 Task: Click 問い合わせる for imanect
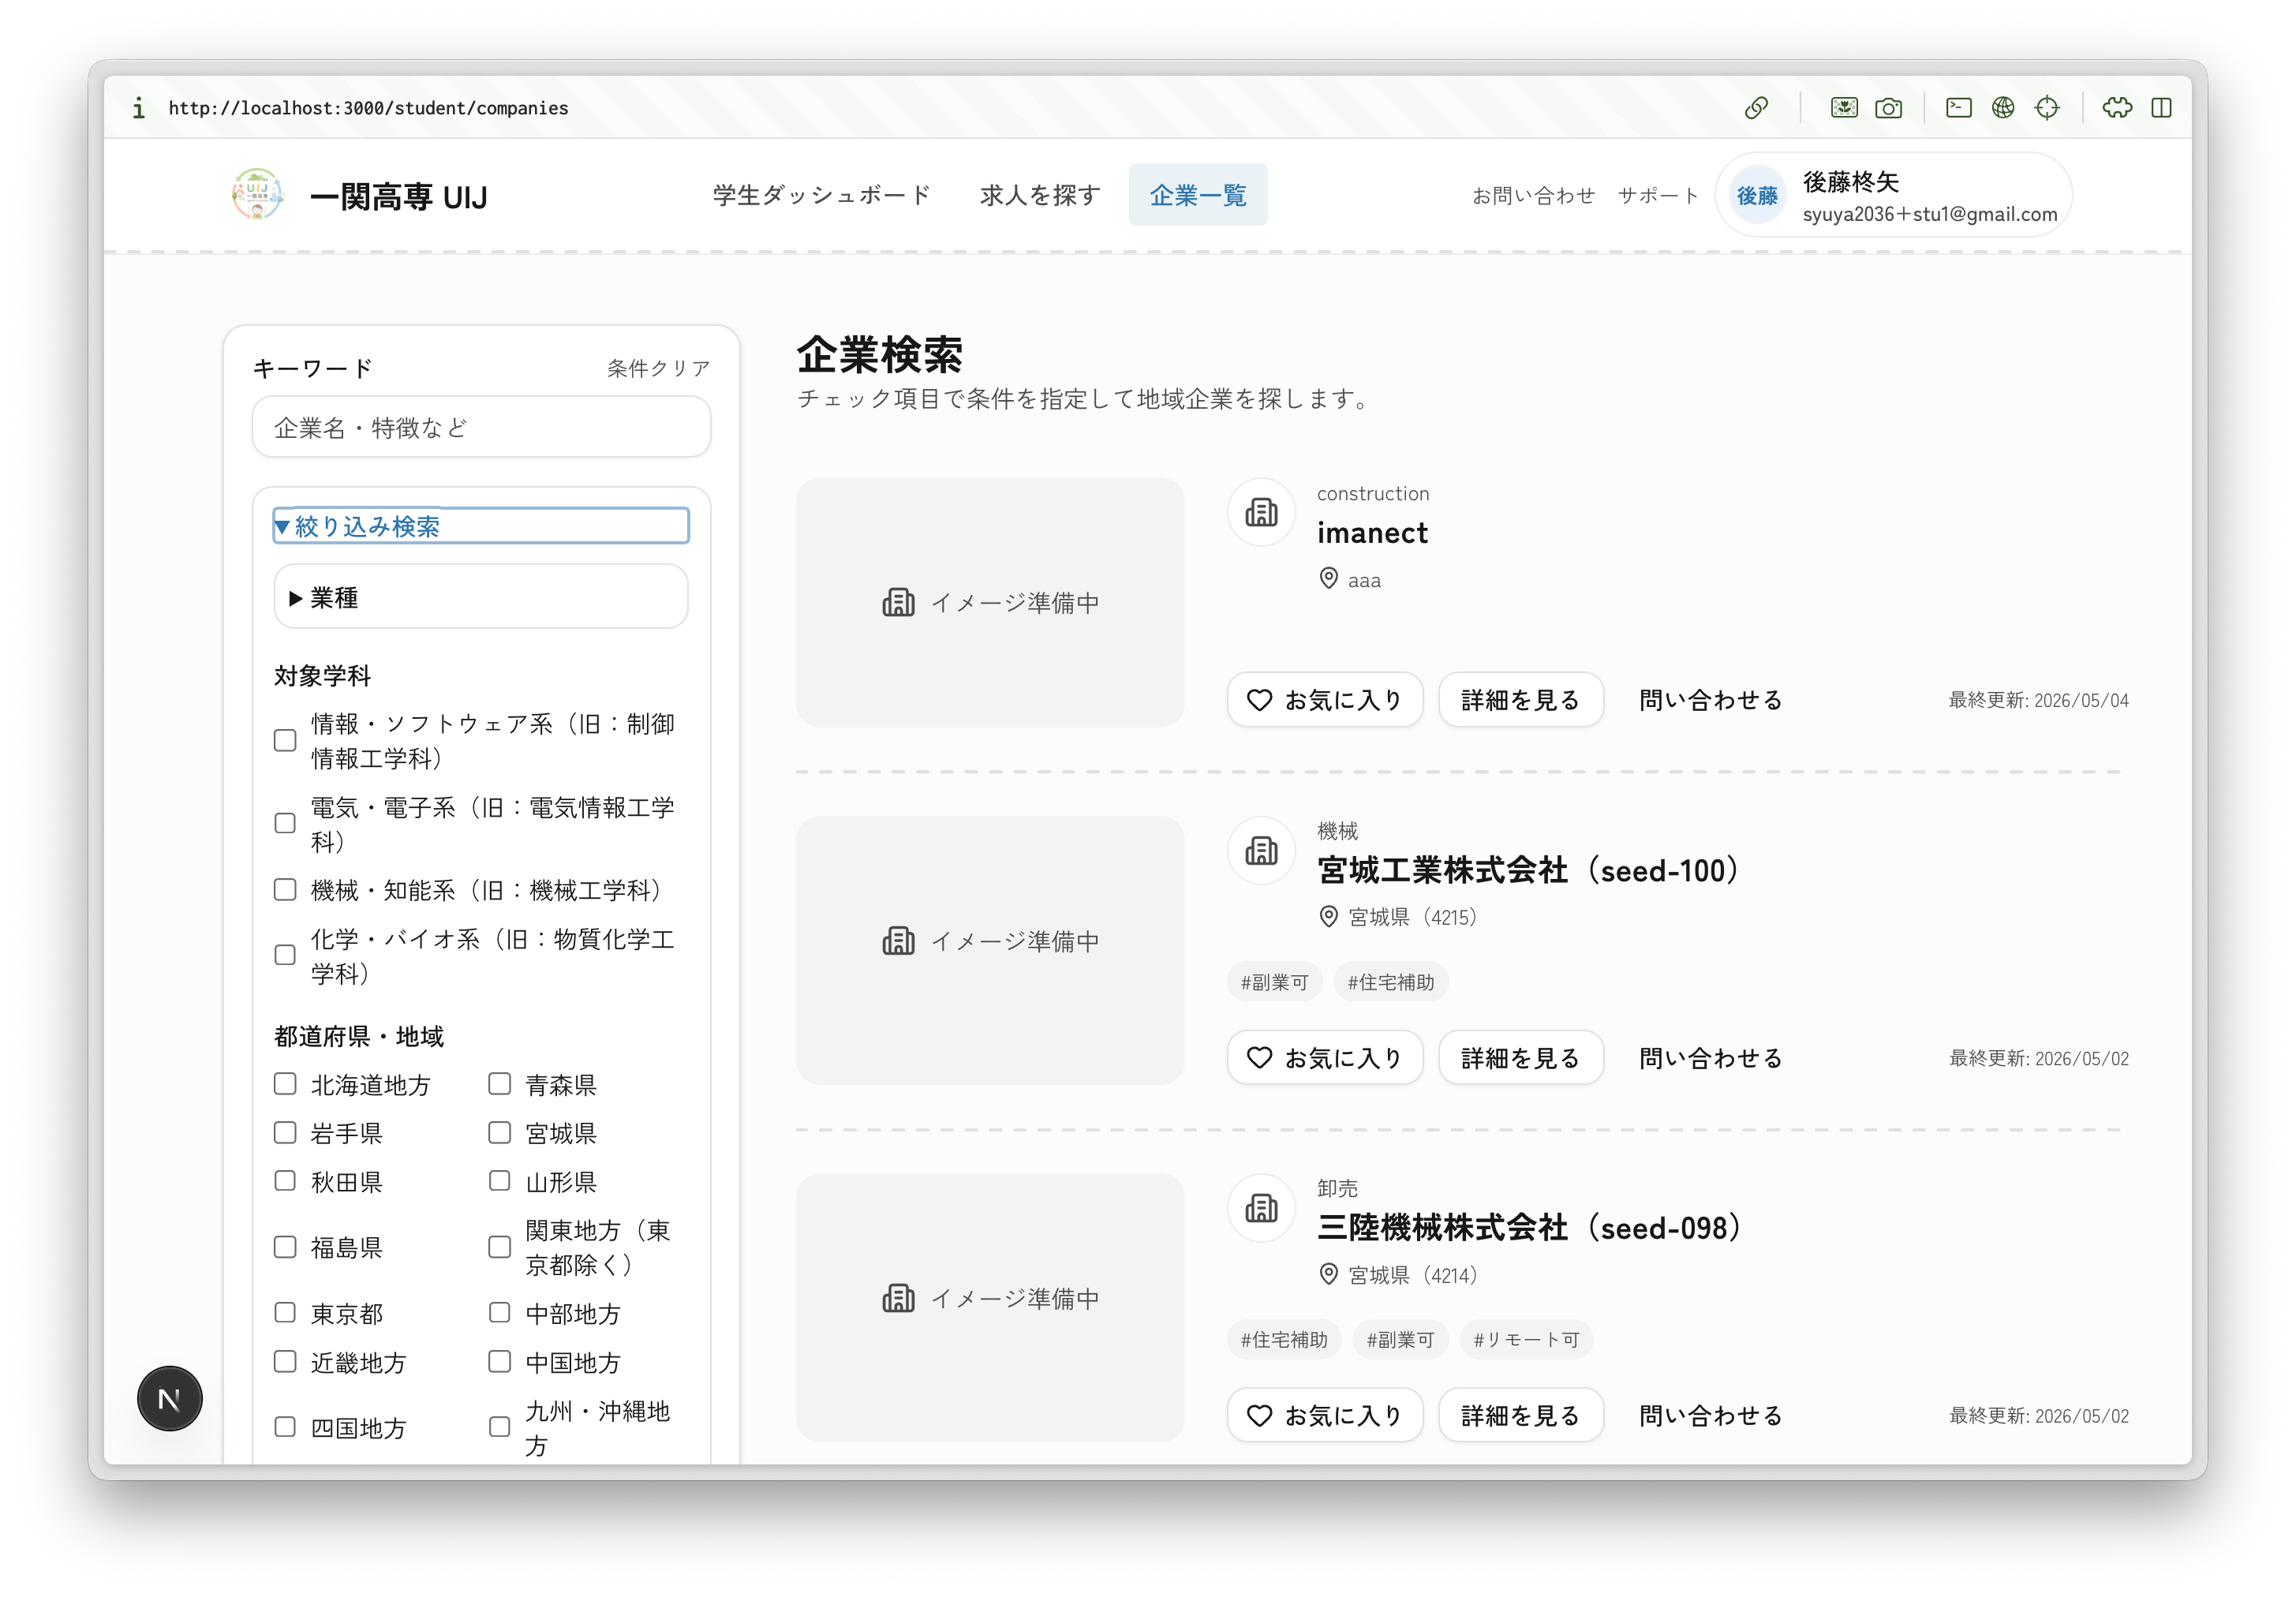(x=1711, y=700)
